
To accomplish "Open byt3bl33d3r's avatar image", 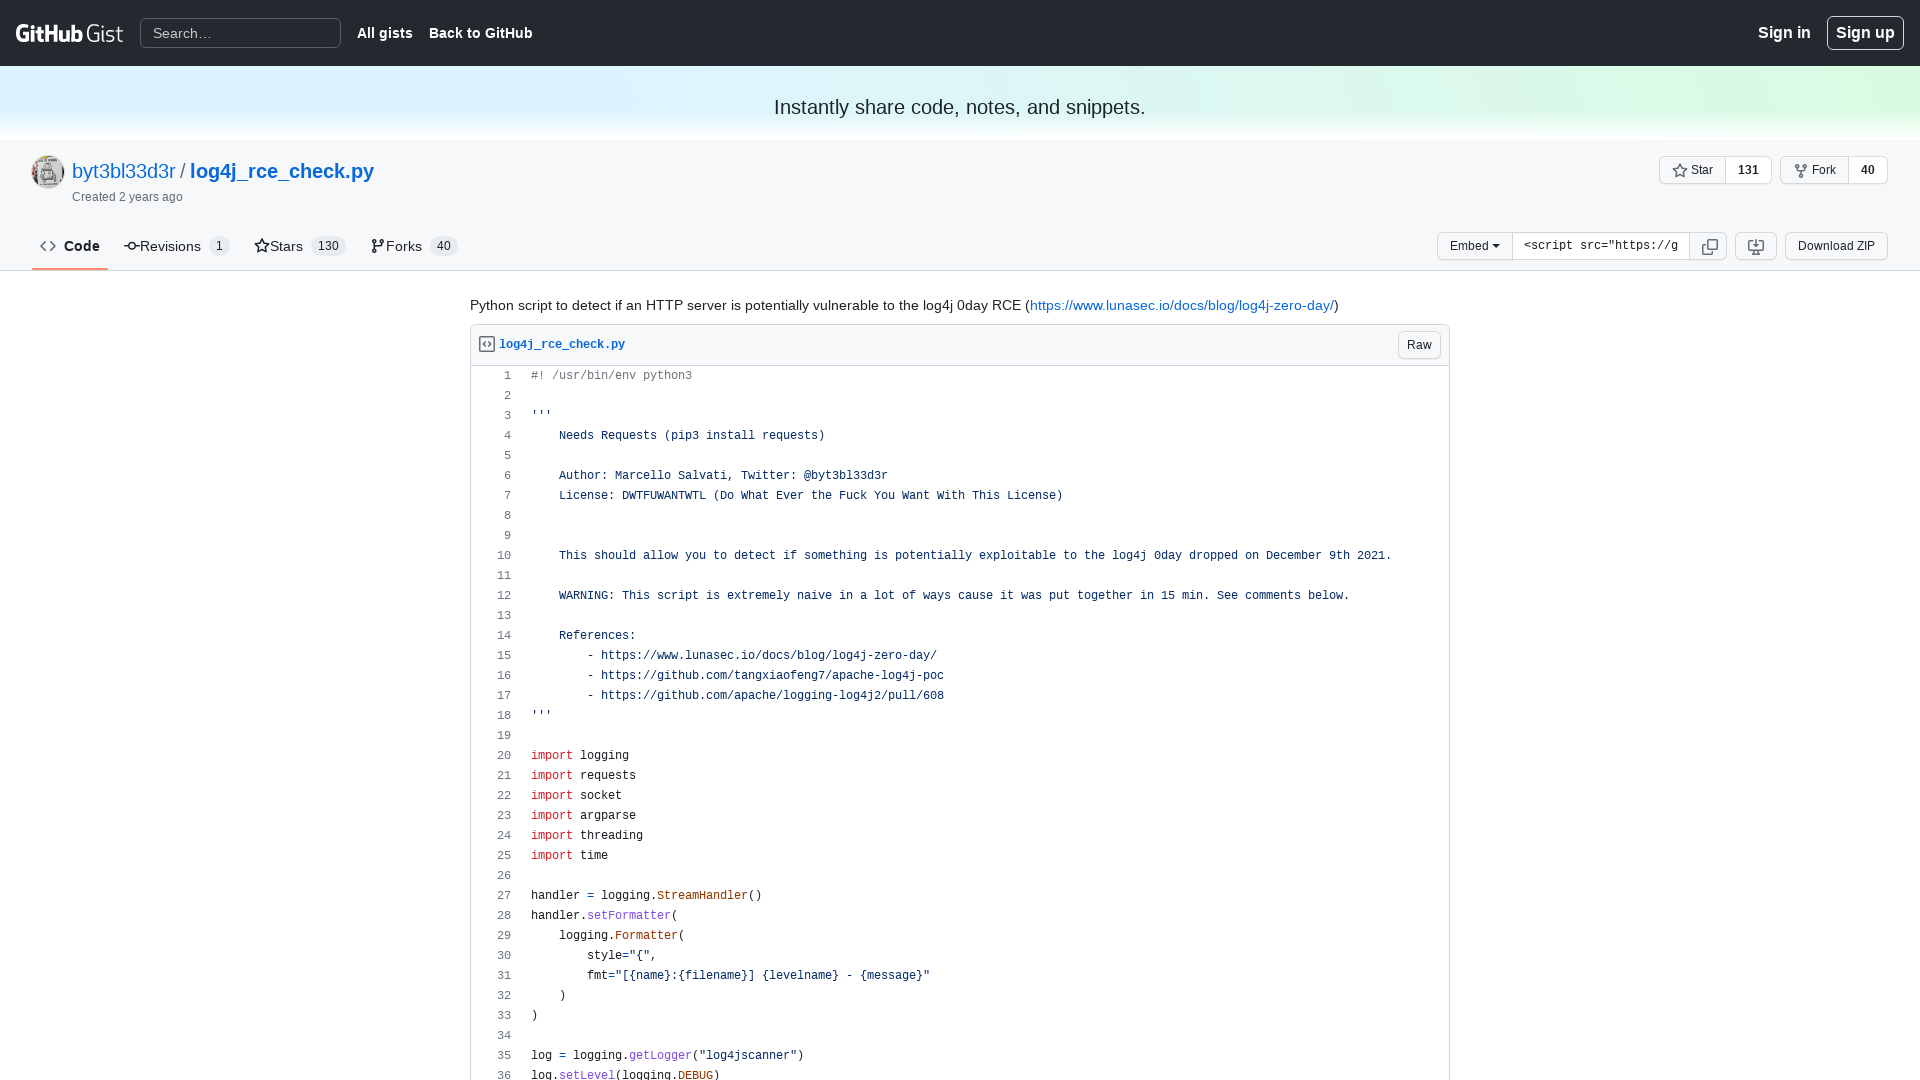I will (x=48, y=172).
